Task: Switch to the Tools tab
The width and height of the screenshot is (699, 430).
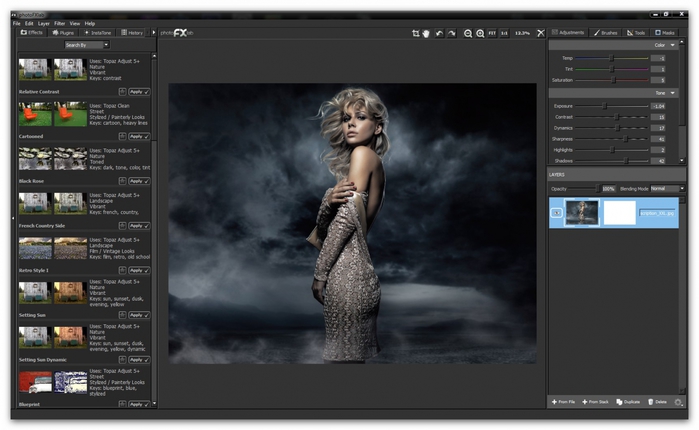Action: tap(636, 33)
